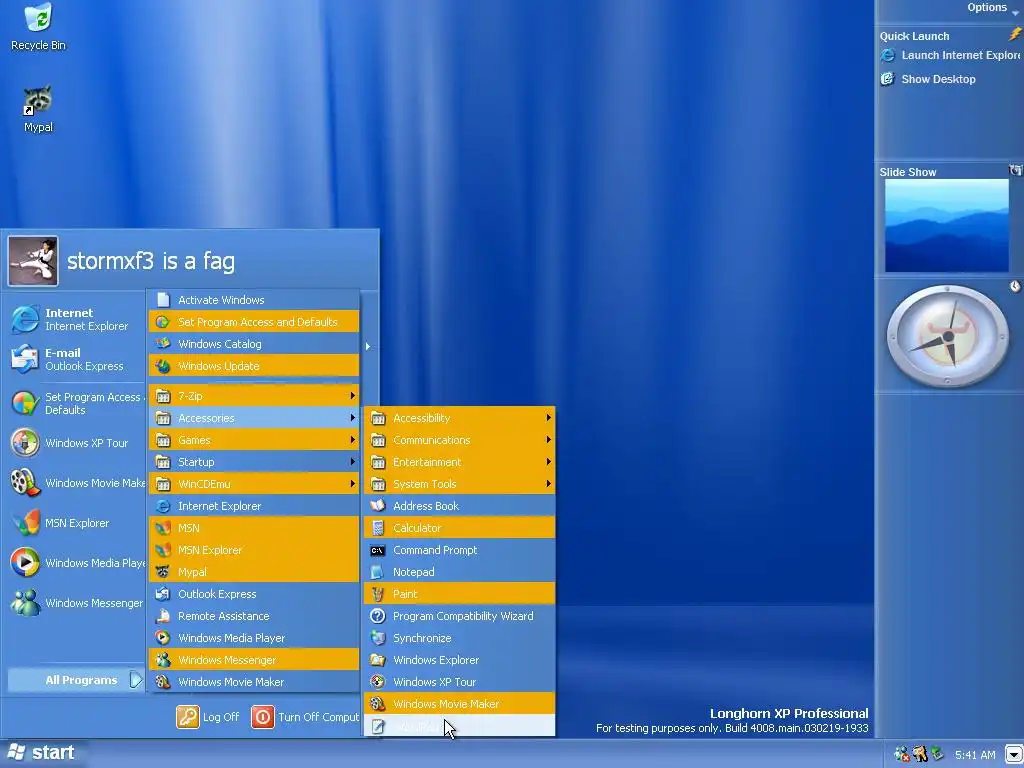Click the Windows Messenger icon in recent list

[x=25, y=603]
